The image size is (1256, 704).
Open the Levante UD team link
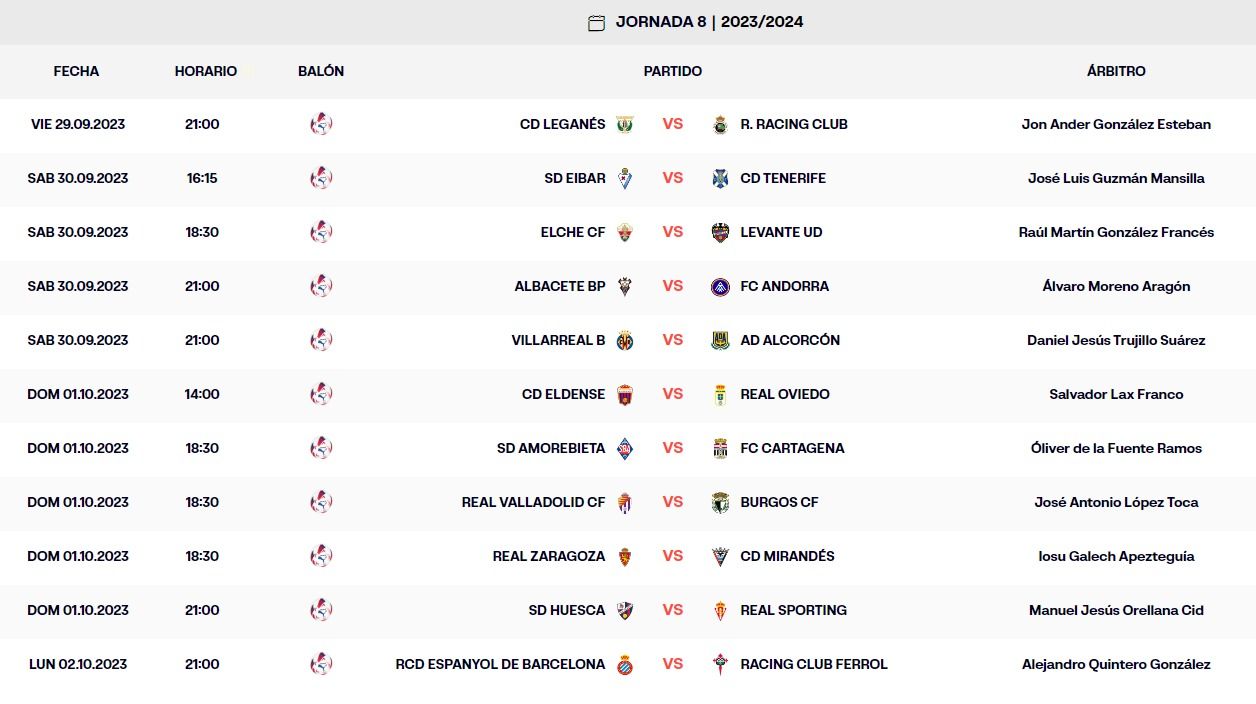(x=781, y=233)
